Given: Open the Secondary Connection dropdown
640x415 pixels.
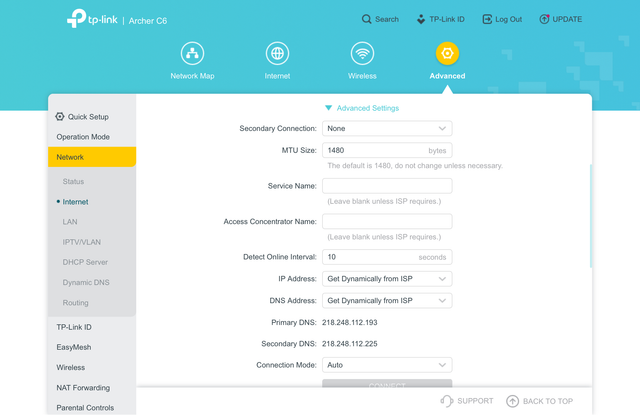Looking at the screenshot, I should pos(386,128).
